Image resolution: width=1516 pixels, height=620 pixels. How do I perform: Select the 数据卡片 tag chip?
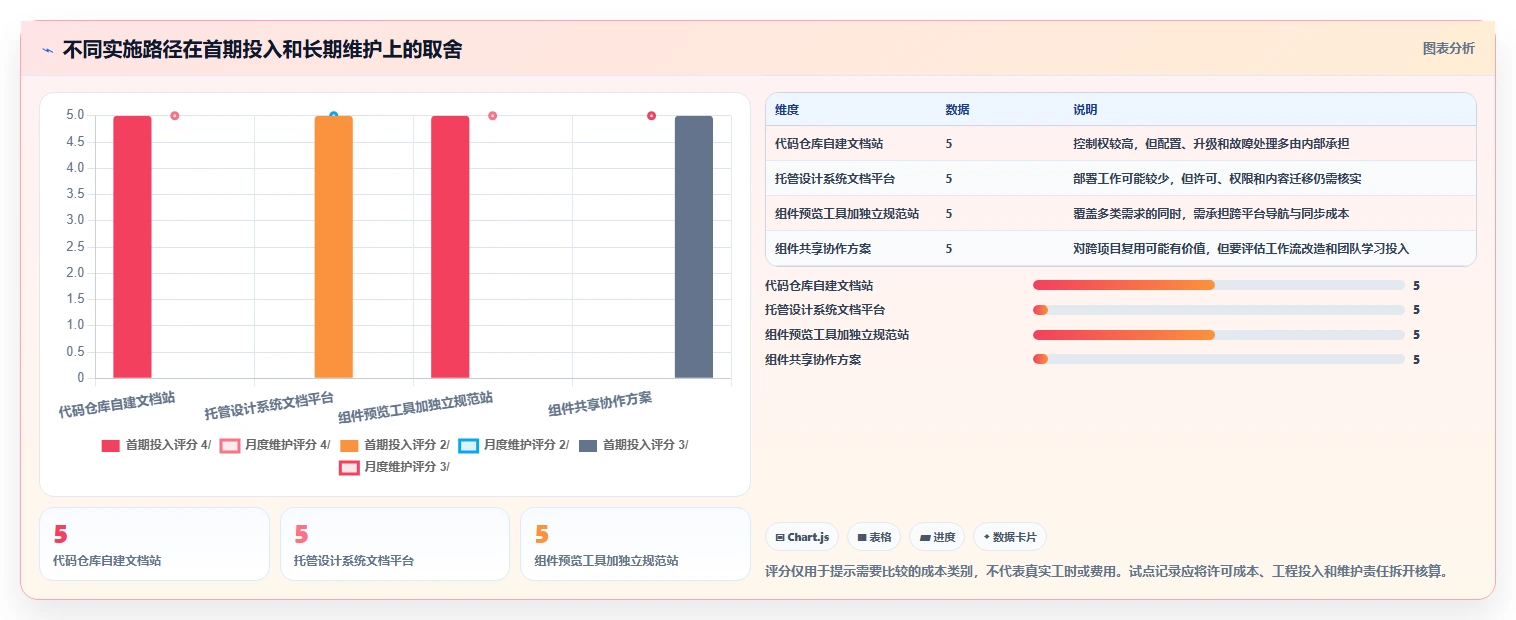pyautogui.click(x=1010, y=537)
